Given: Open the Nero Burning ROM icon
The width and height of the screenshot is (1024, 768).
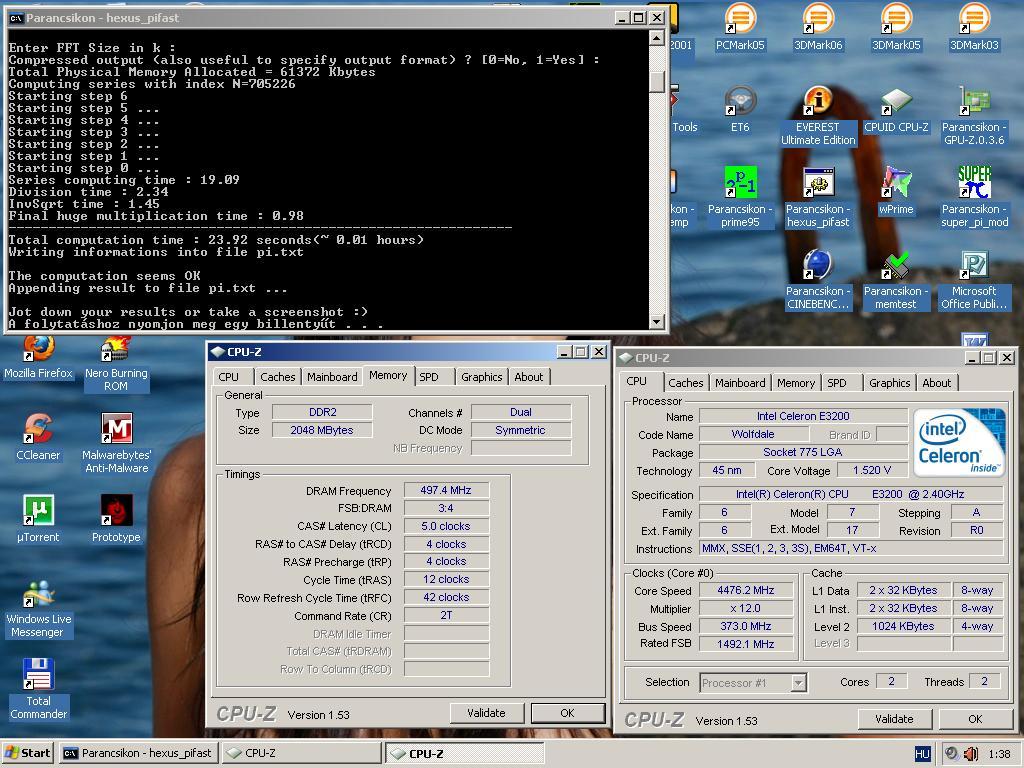Looking at the screenshot, I should pos(116,364).
